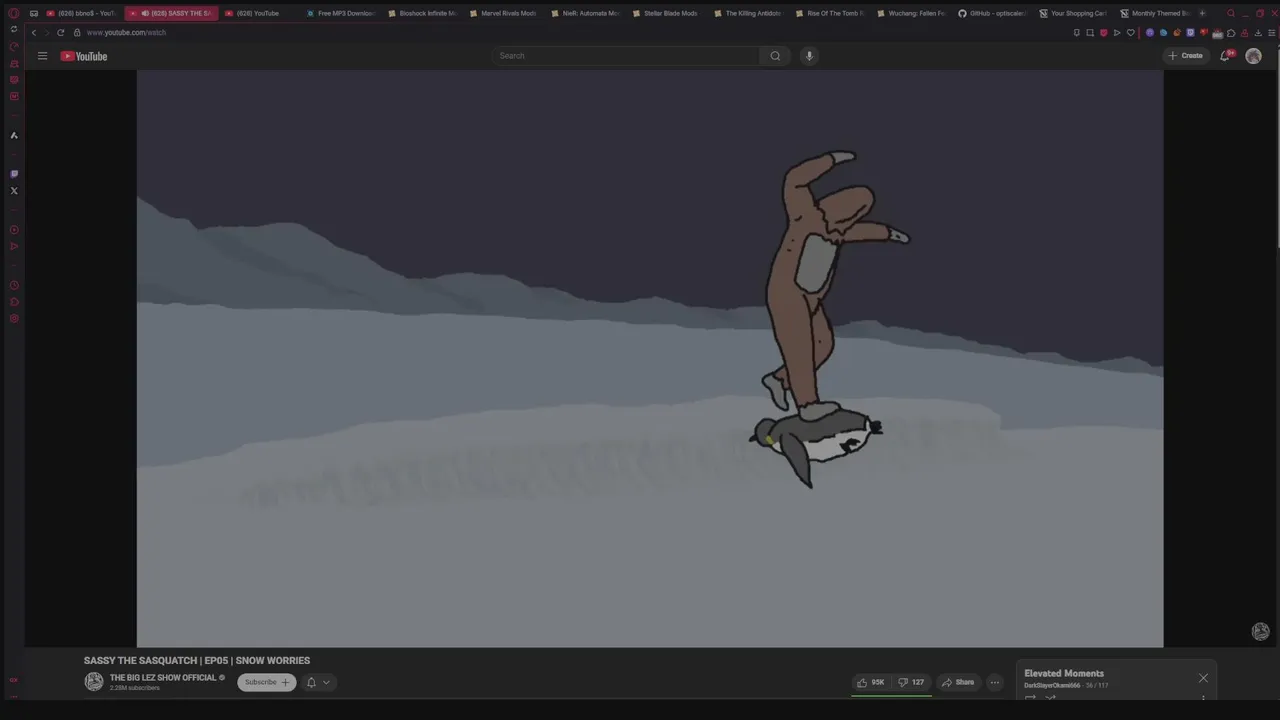This screenshot has height=720, width=1280.
Task: Switch to the 'bbno$ - YouTube' tab
Action: click(82, 13)
